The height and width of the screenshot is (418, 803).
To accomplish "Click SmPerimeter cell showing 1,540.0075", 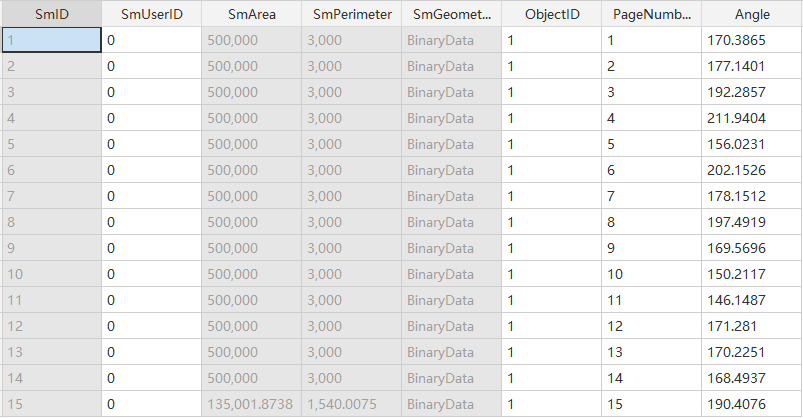I will point(351,404).
